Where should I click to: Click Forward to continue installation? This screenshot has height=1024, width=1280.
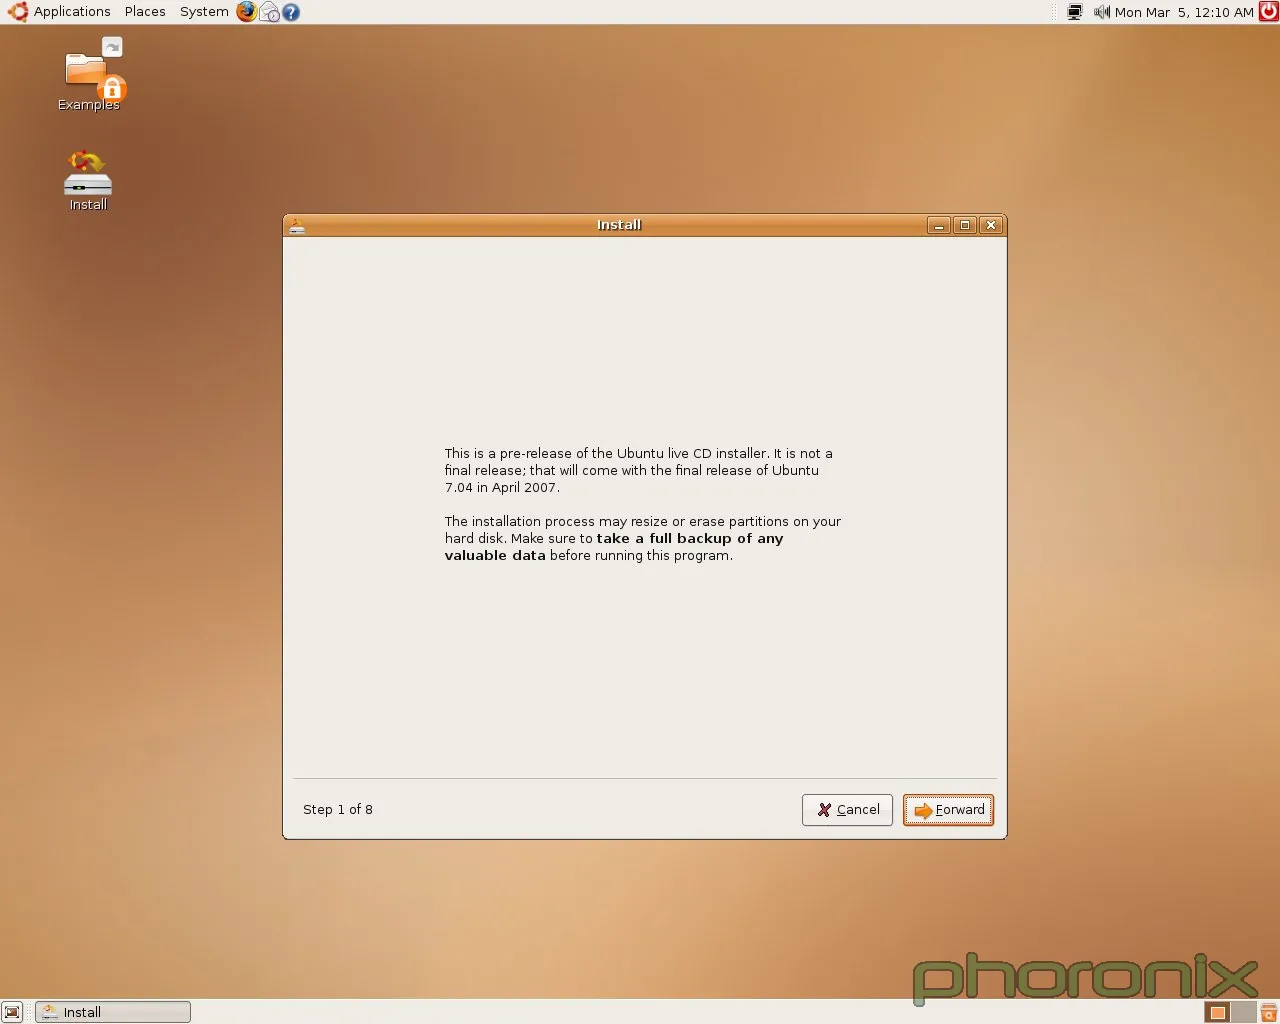click(x=948, y=810)
